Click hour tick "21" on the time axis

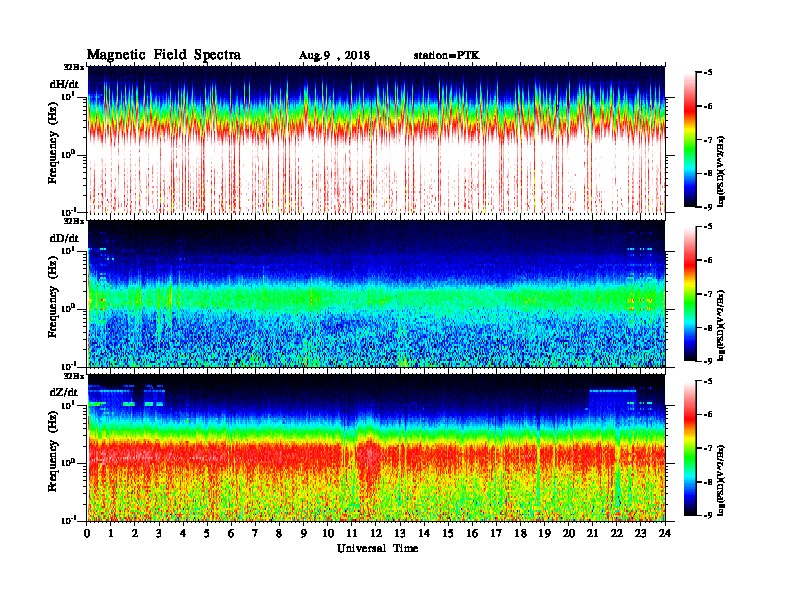point(593,534)
